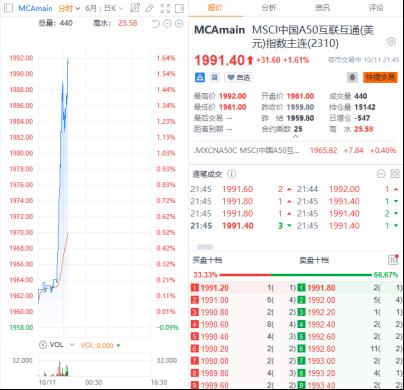Viewport: 404px width, 390px height.
Task: Click the chart indicator settings icon
Action: click(x=135, y=8)
